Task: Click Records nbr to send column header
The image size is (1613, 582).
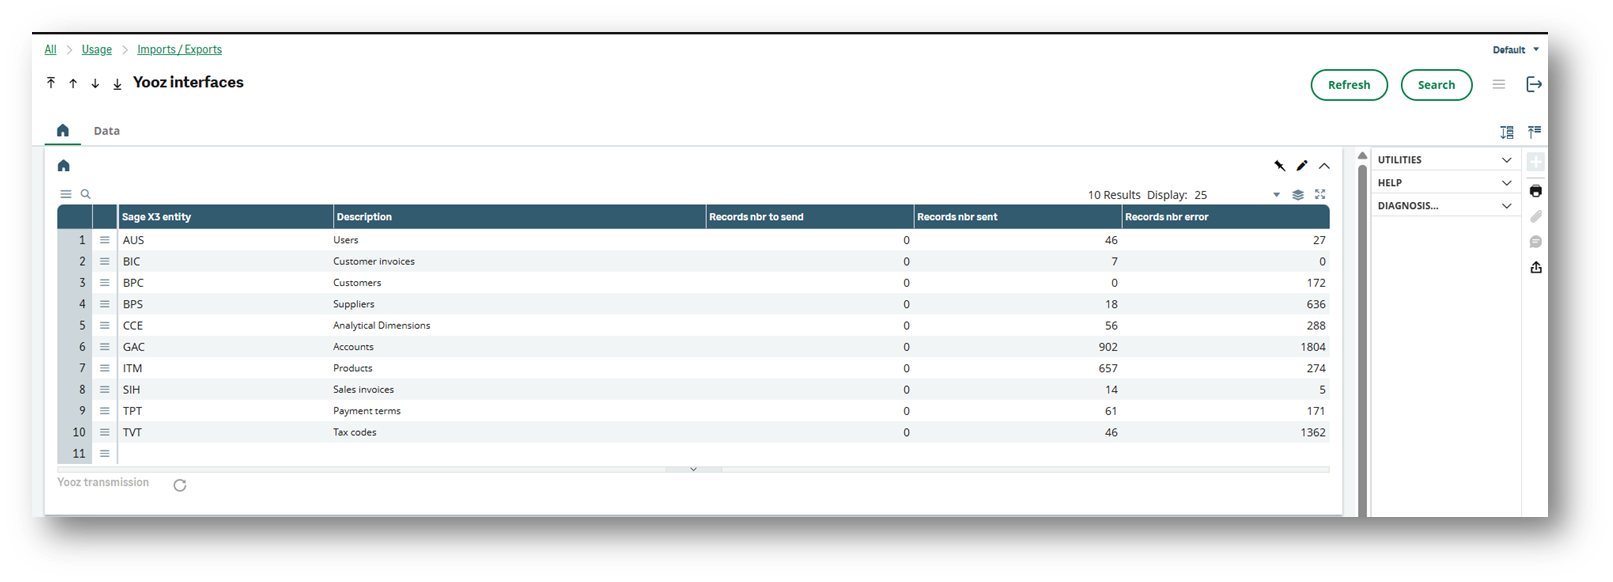Action: point(810,217)
